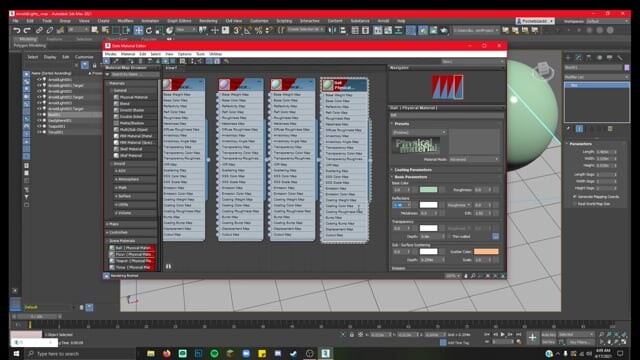Screen dimensions: 640x360
Task: Click the pause icon below material nodes
Action: (x=168, y=266)
